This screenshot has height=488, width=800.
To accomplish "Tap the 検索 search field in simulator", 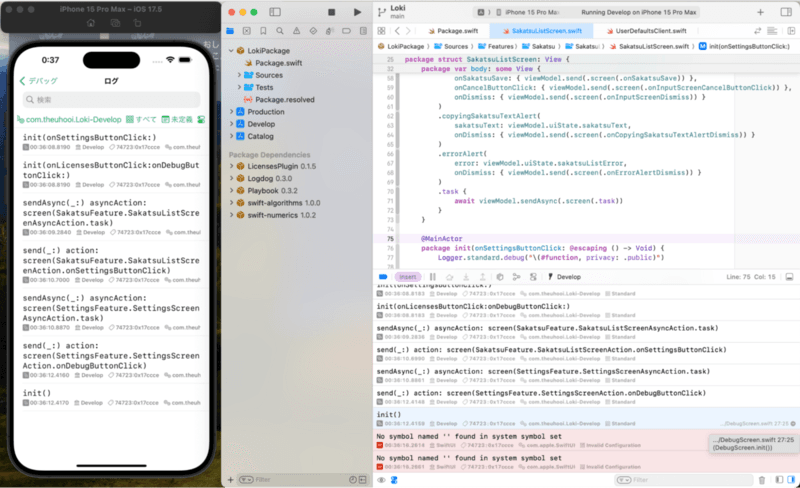I will [111, 100].
